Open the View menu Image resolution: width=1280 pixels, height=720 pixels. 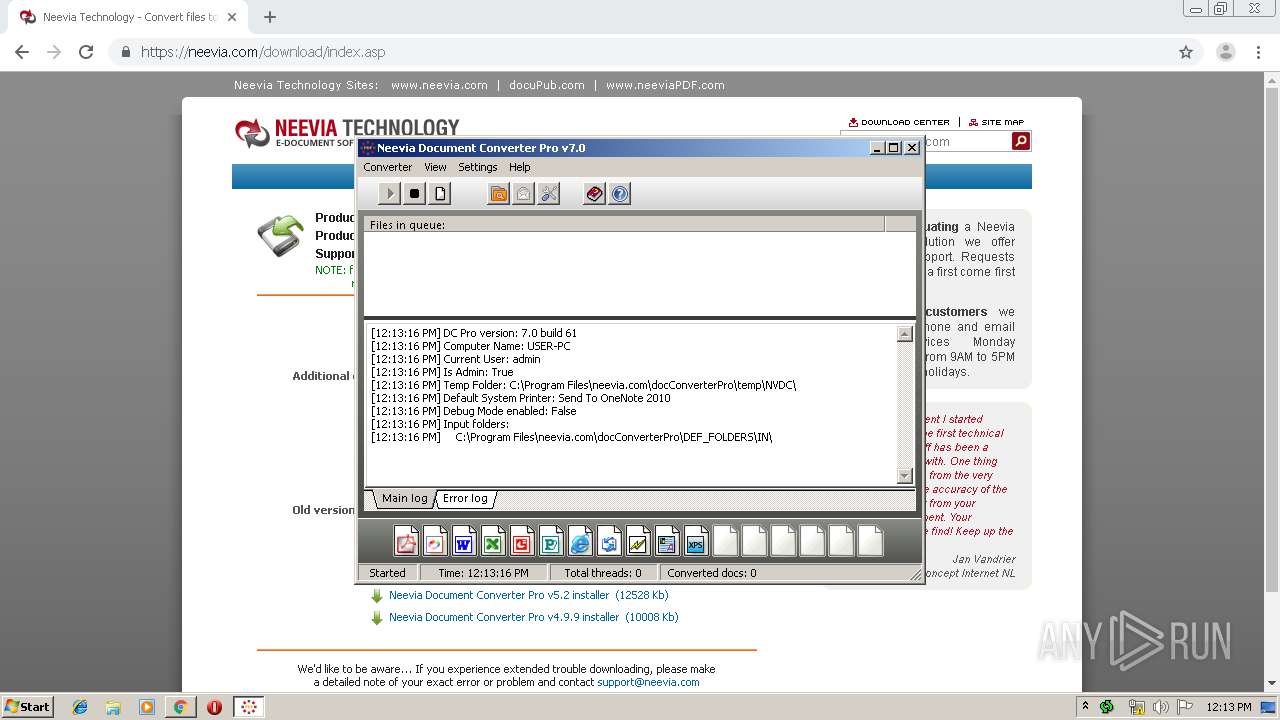(x=435, y=167)
